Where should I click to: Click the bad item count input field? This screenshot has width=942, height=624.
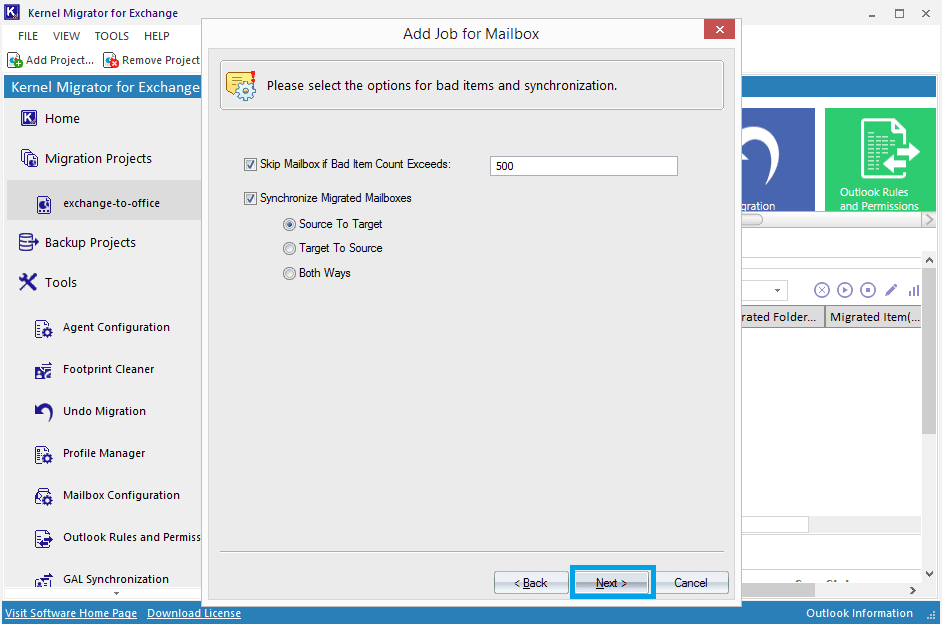[x=583, y=166]
